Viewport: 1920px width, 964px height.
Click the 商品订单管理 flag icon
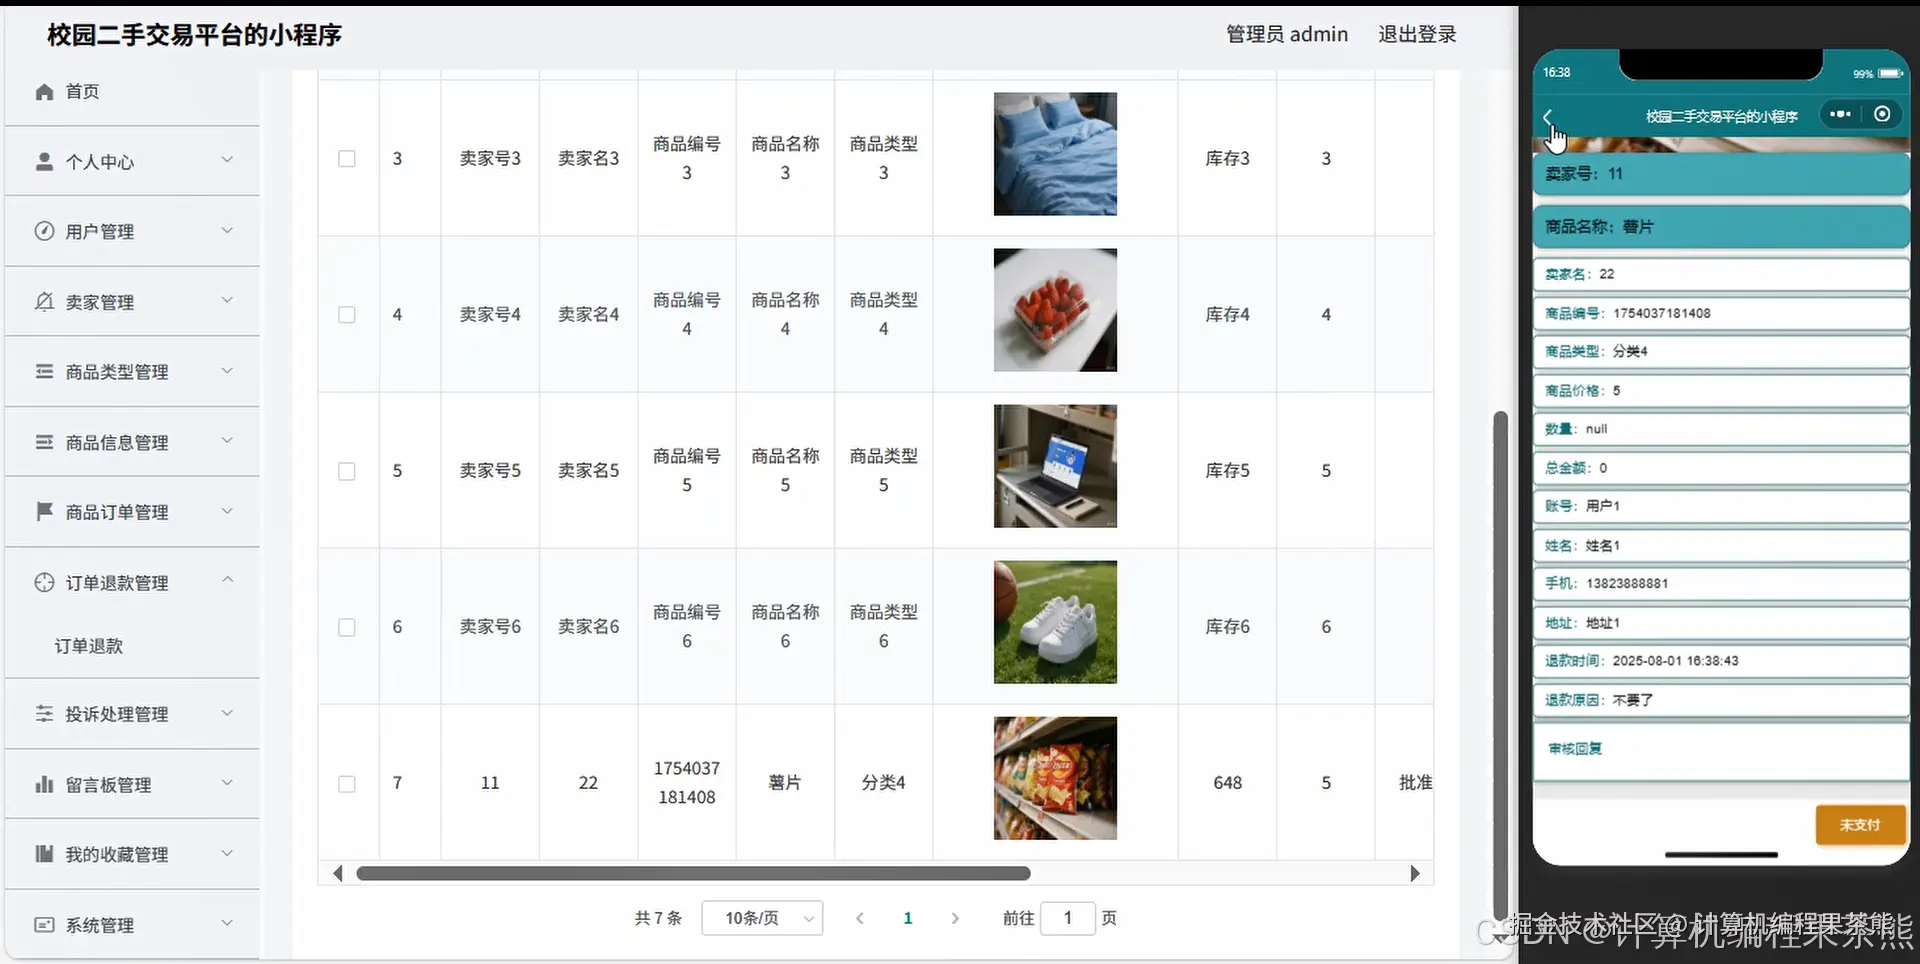pos(44,512)
